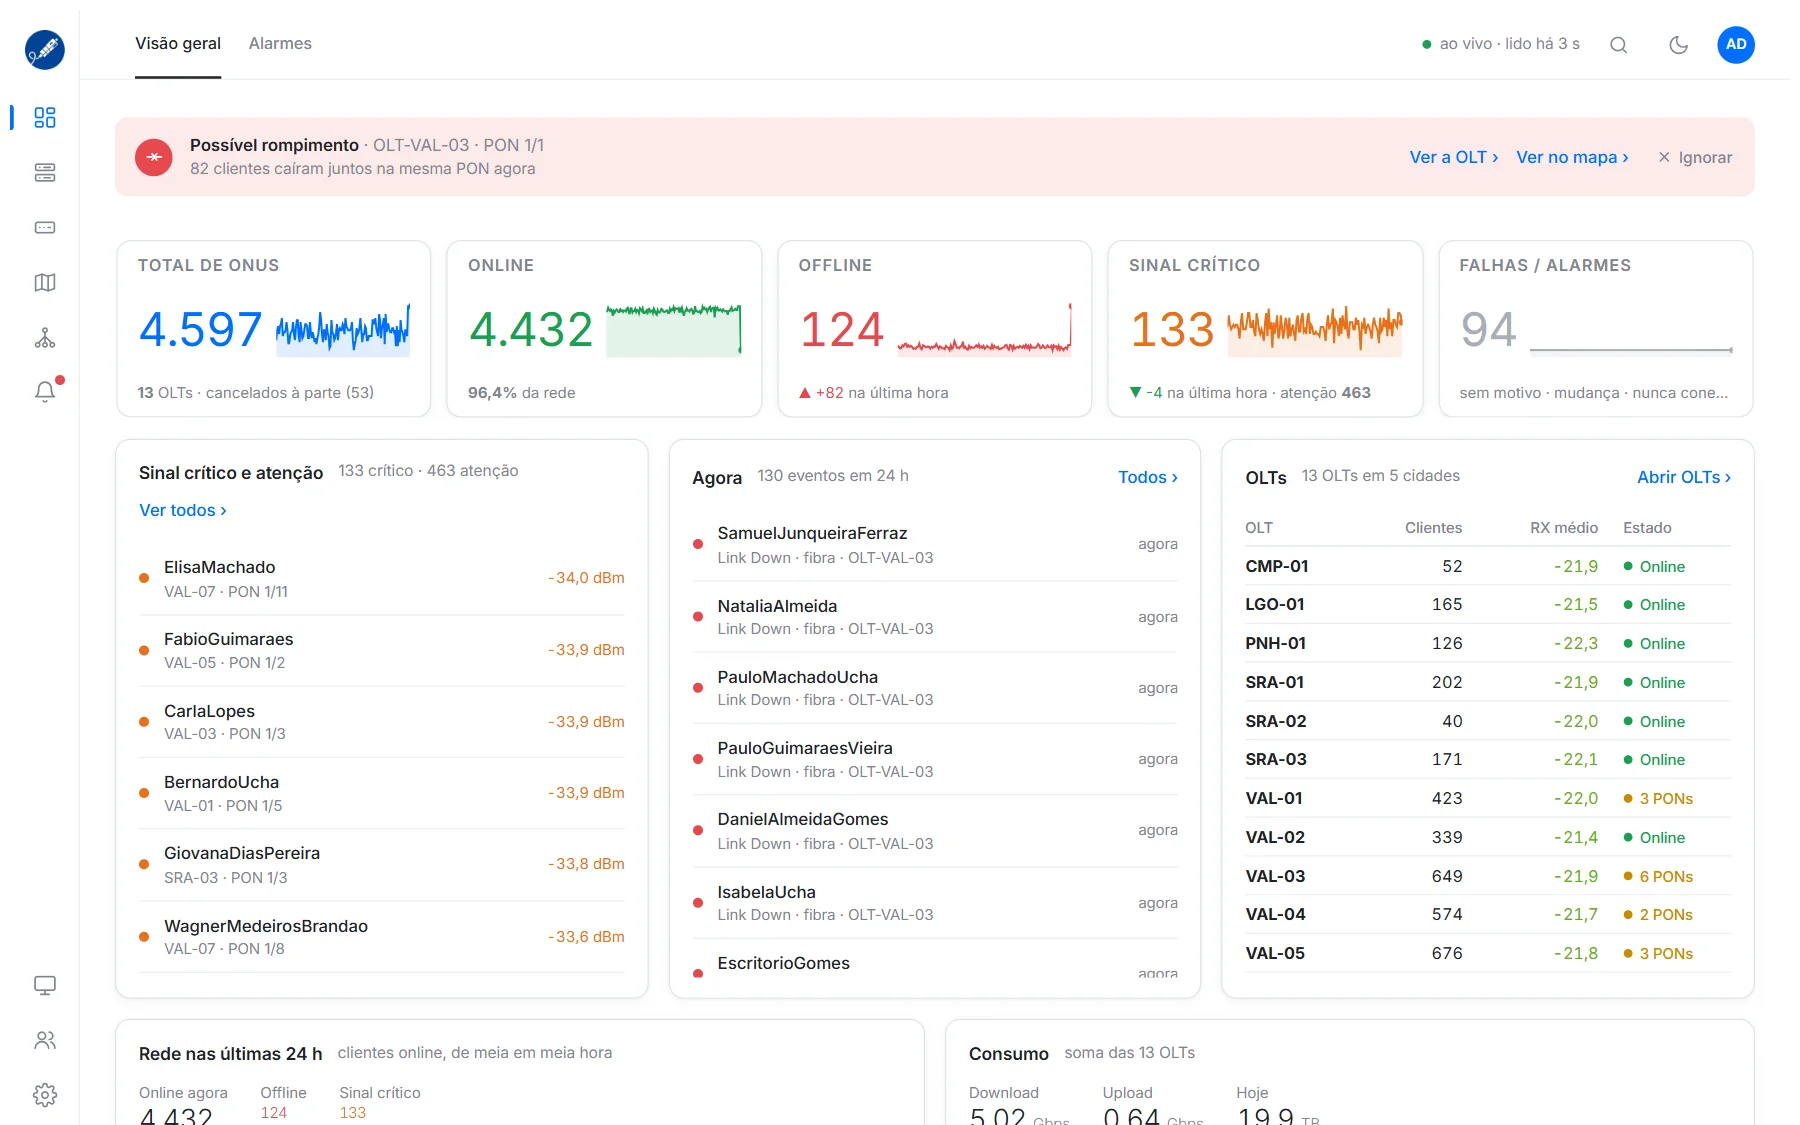
Task: Switch to the Alarmes tab
Action: [280, 43]
